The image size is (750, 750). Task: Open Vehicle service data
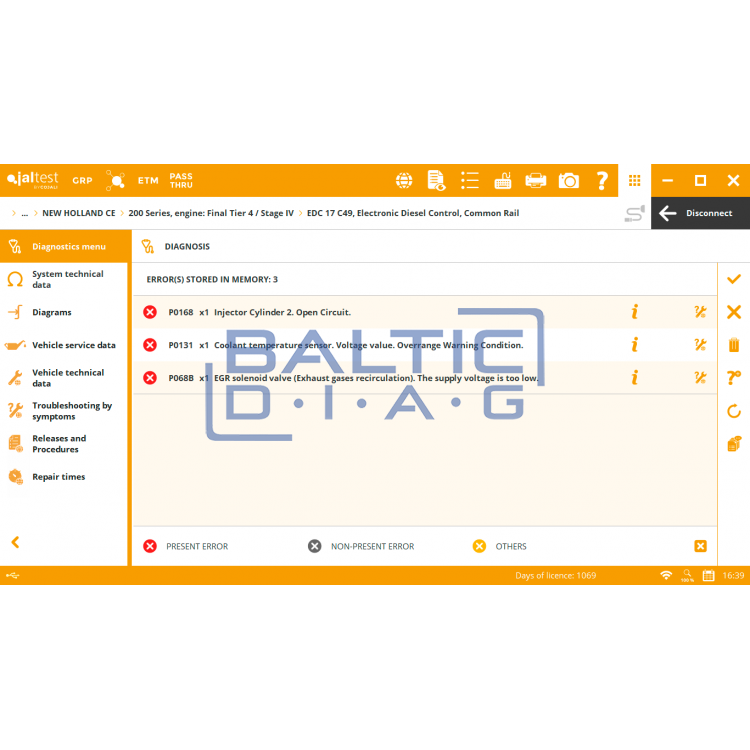pyautogui.click(x=64, y=345)
